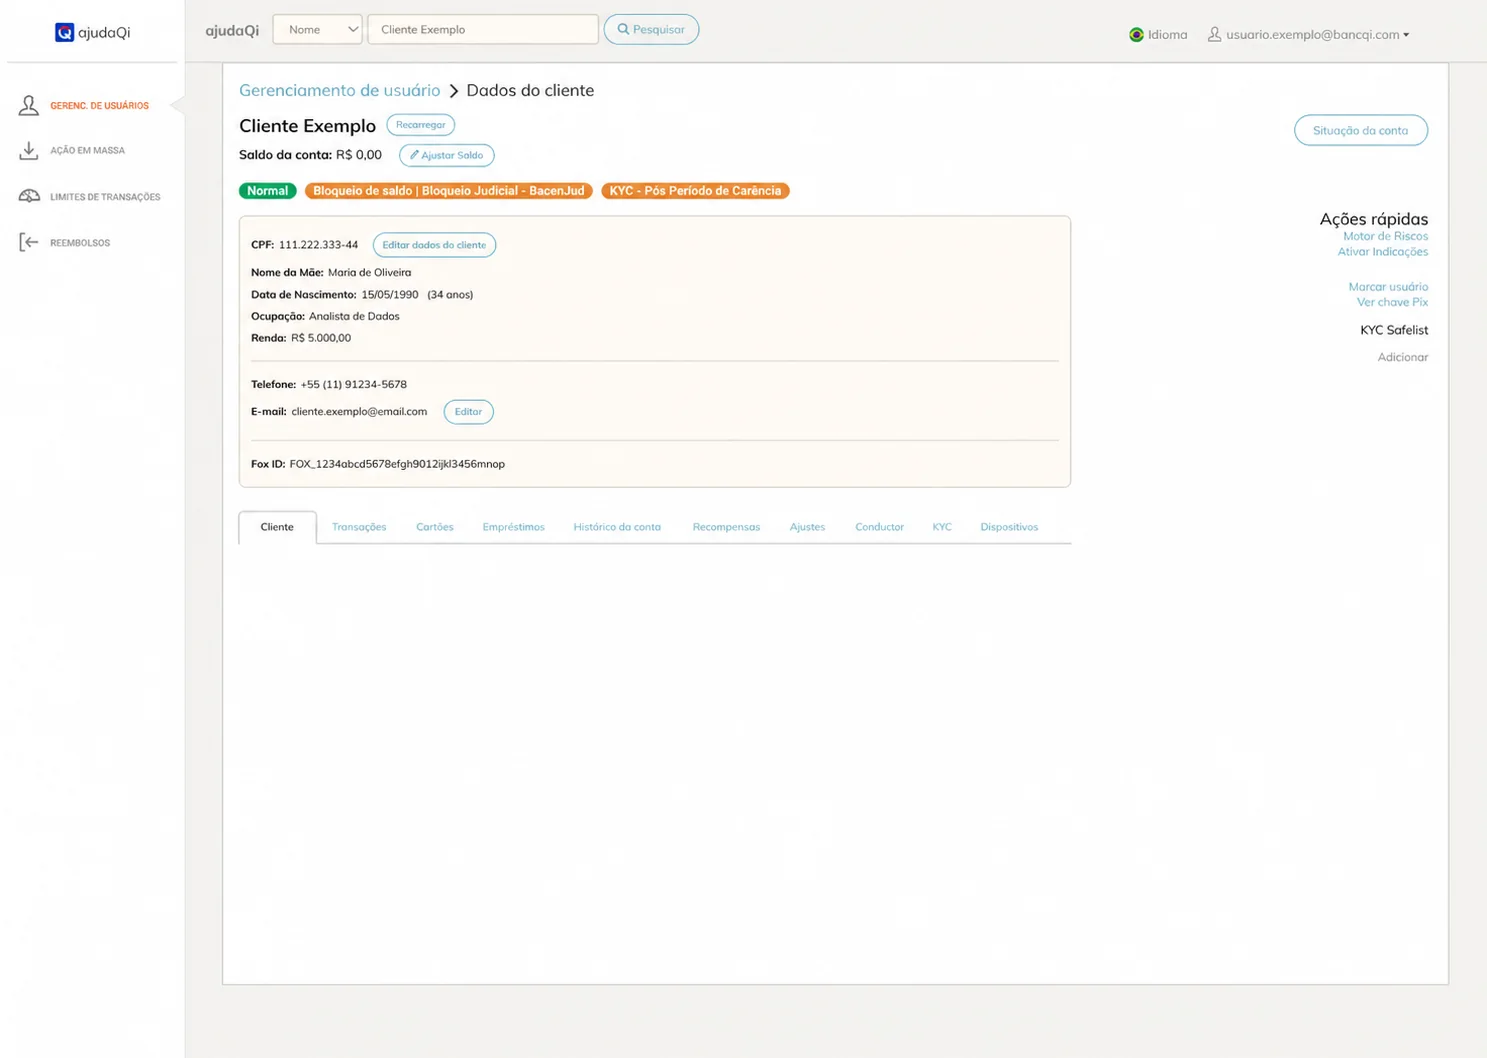Click the Ativar Indicações link
Image resolution: width=1487 pixels, height=1058 pixels.
1383,252
